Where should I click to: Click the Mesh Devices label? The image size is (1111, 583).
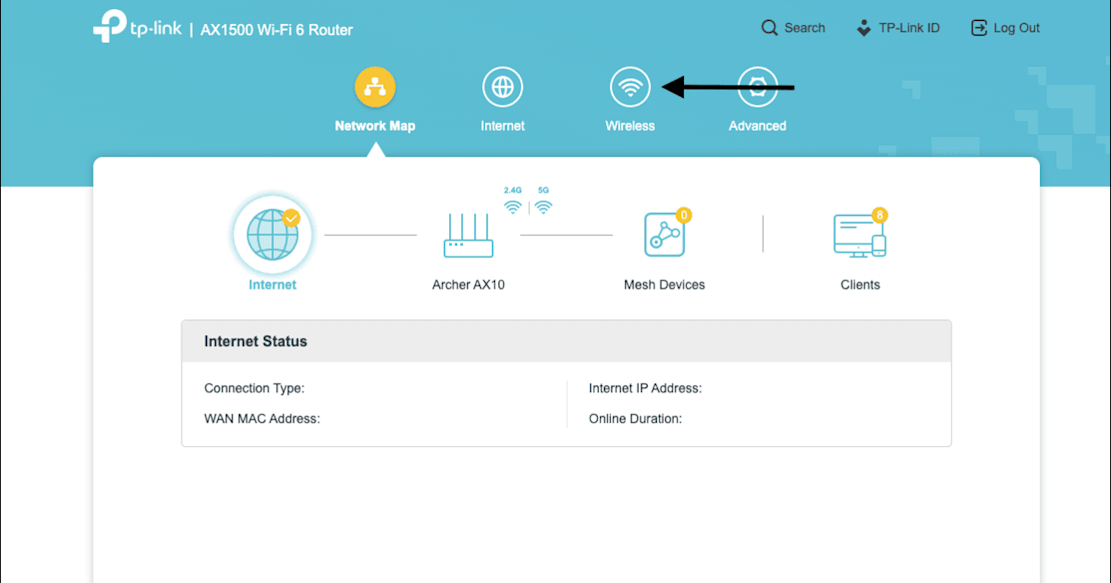click(665, 285)
